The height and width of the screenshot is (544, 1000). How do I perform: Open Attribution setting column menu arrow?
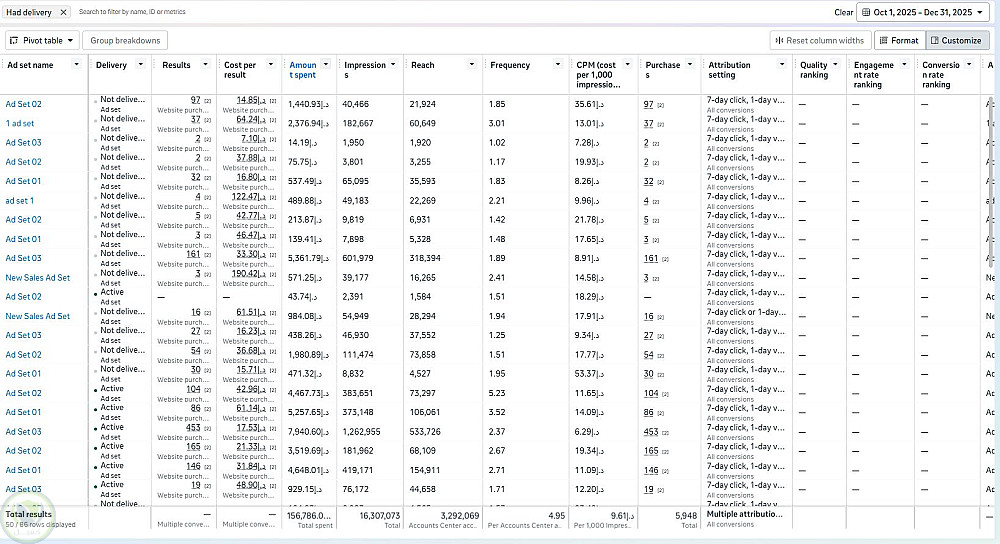781,64
